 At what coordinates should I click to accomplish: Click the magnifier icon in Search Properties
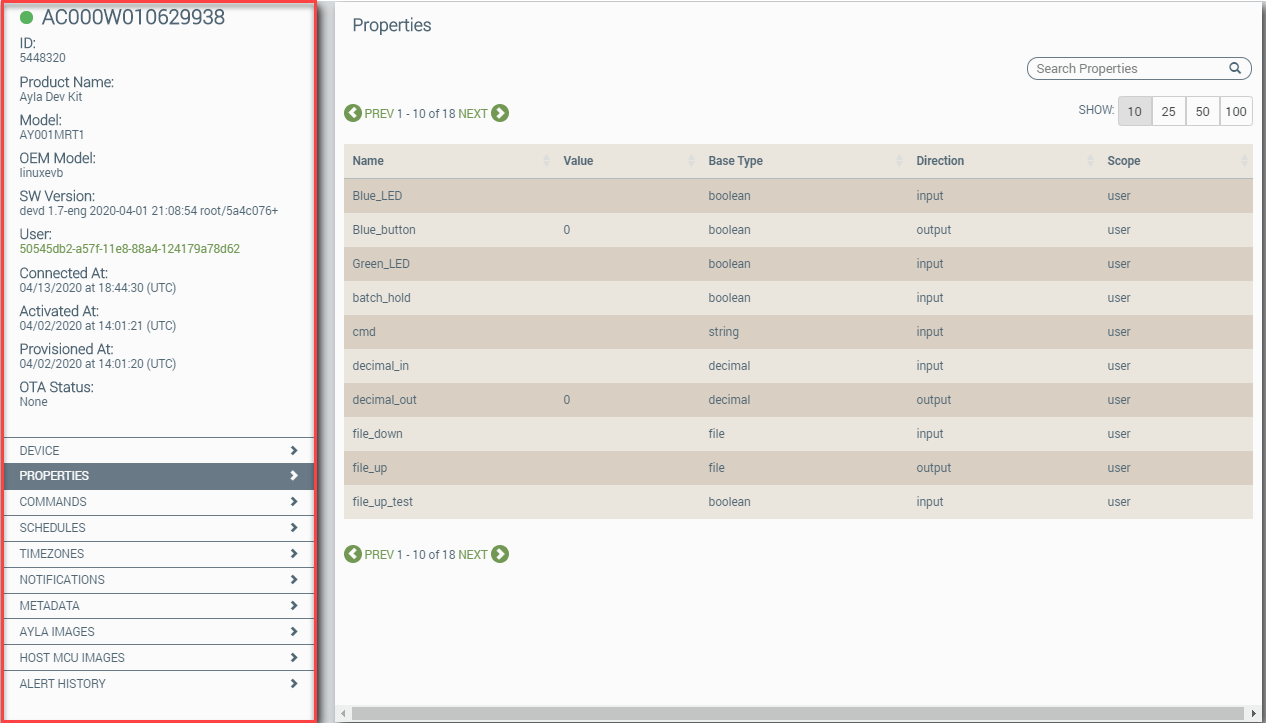click(1235, 68)
